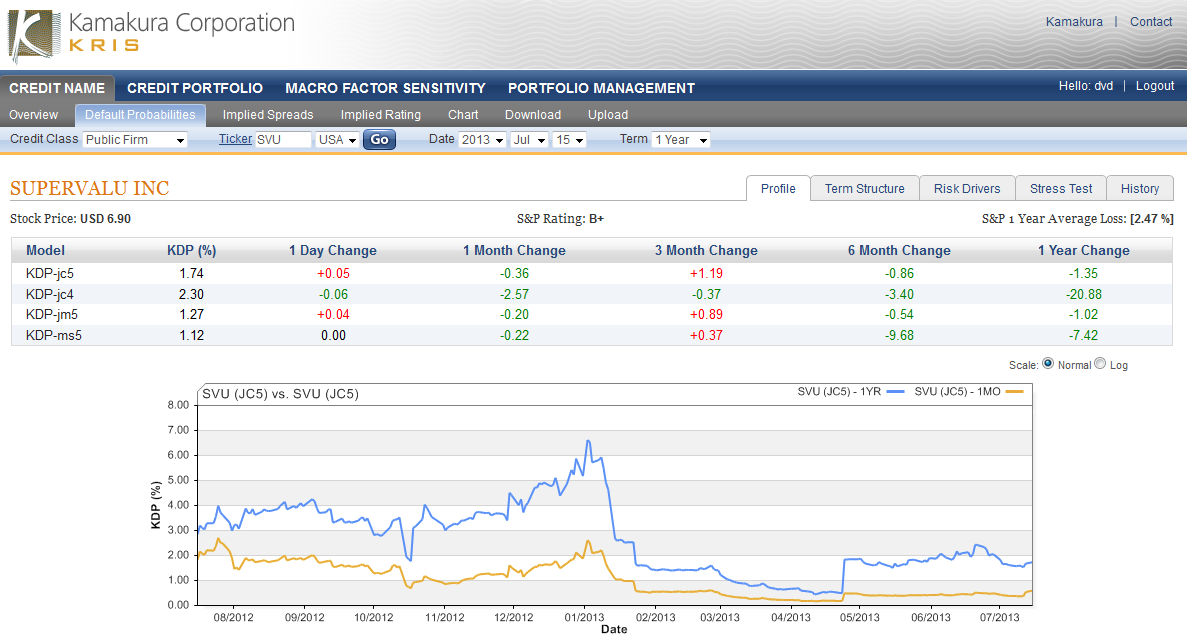Open the USA country dropdown
The image size is (1187, 639).
[x=337, y=140]
